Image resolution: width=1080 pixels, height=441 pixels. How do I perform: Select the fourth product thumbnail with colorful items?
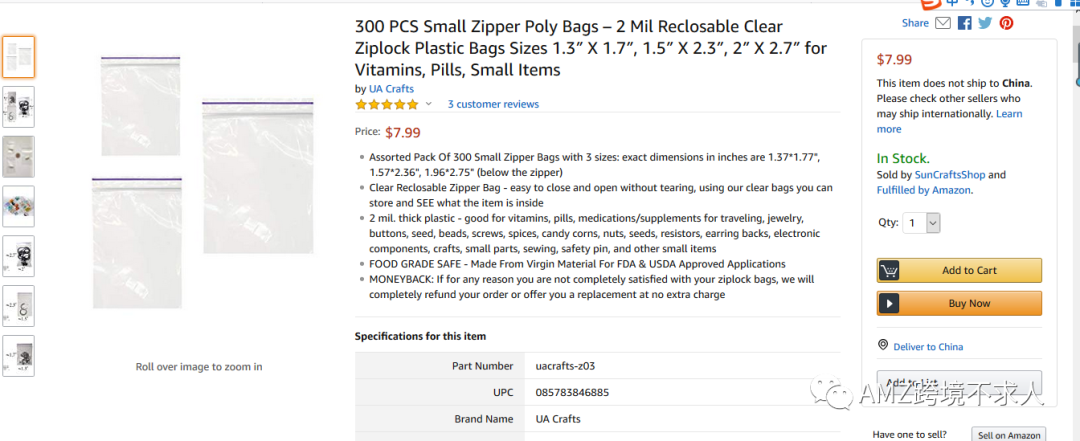click(18, 206)
